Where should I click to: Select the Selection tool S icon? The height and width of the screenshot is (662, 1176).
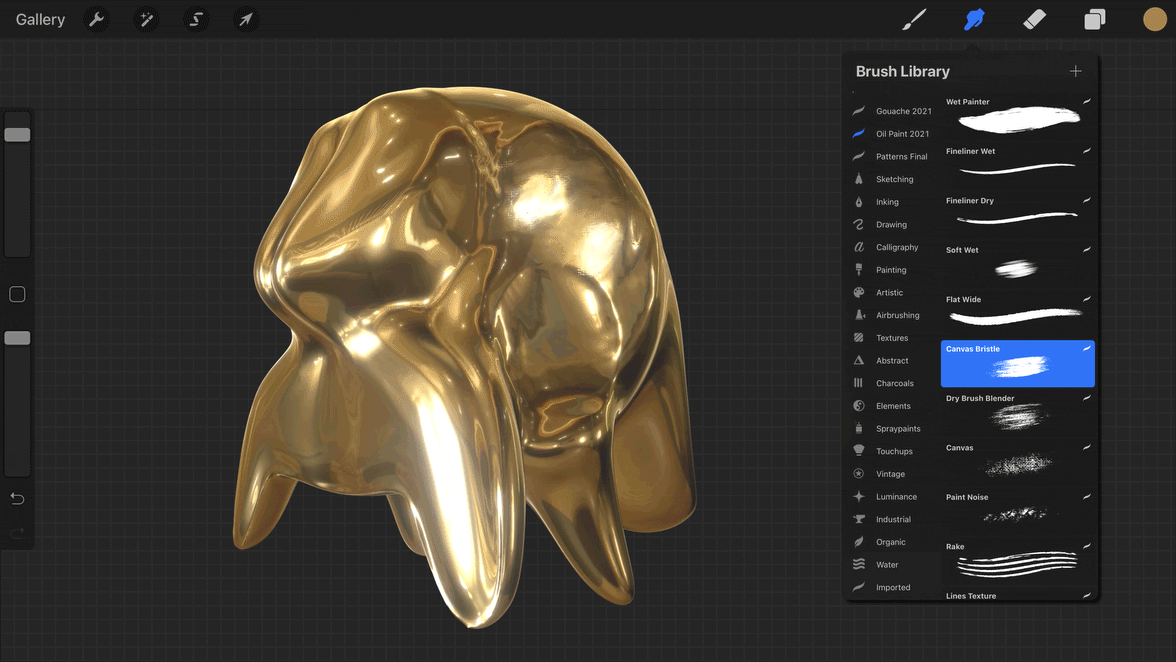[x=196, y=20]
